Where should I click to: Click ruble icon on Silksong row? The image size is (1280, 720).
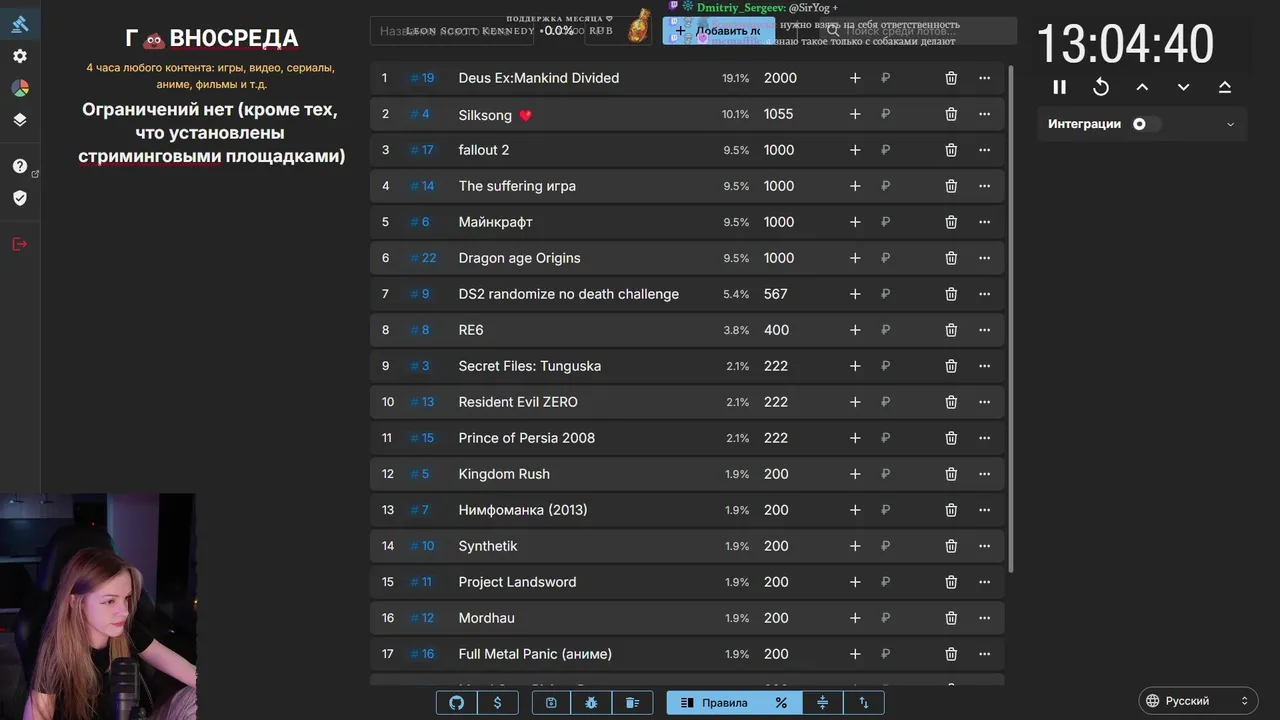(x=886, y=114)
